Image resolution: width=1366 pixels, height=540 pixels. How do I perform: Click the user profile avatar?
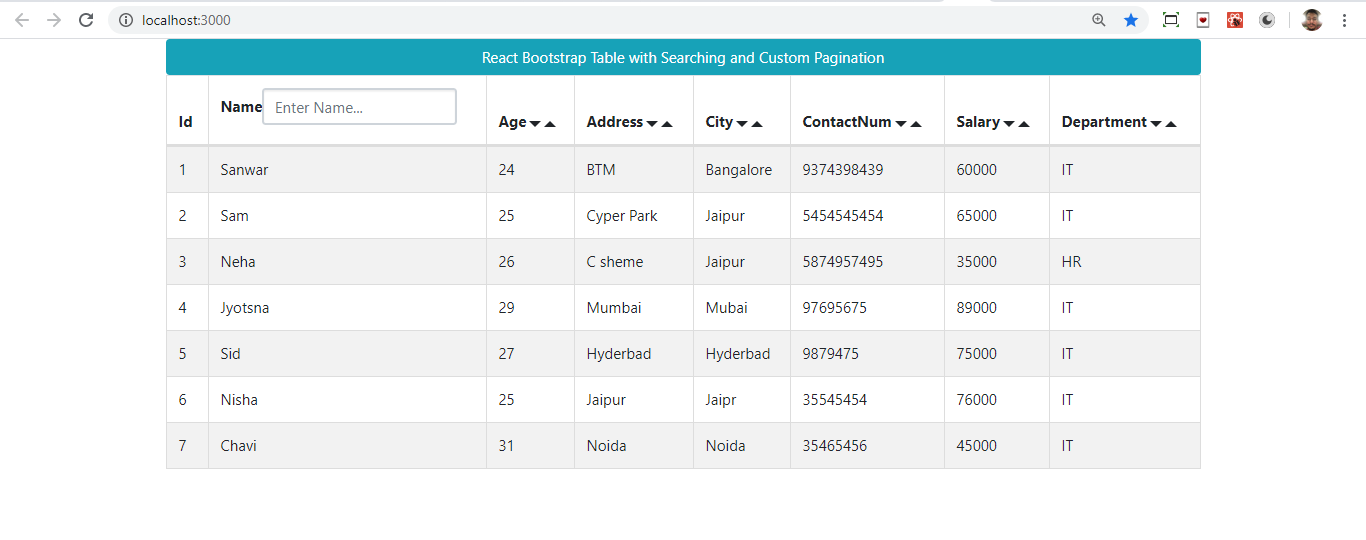coord(1312,20)
